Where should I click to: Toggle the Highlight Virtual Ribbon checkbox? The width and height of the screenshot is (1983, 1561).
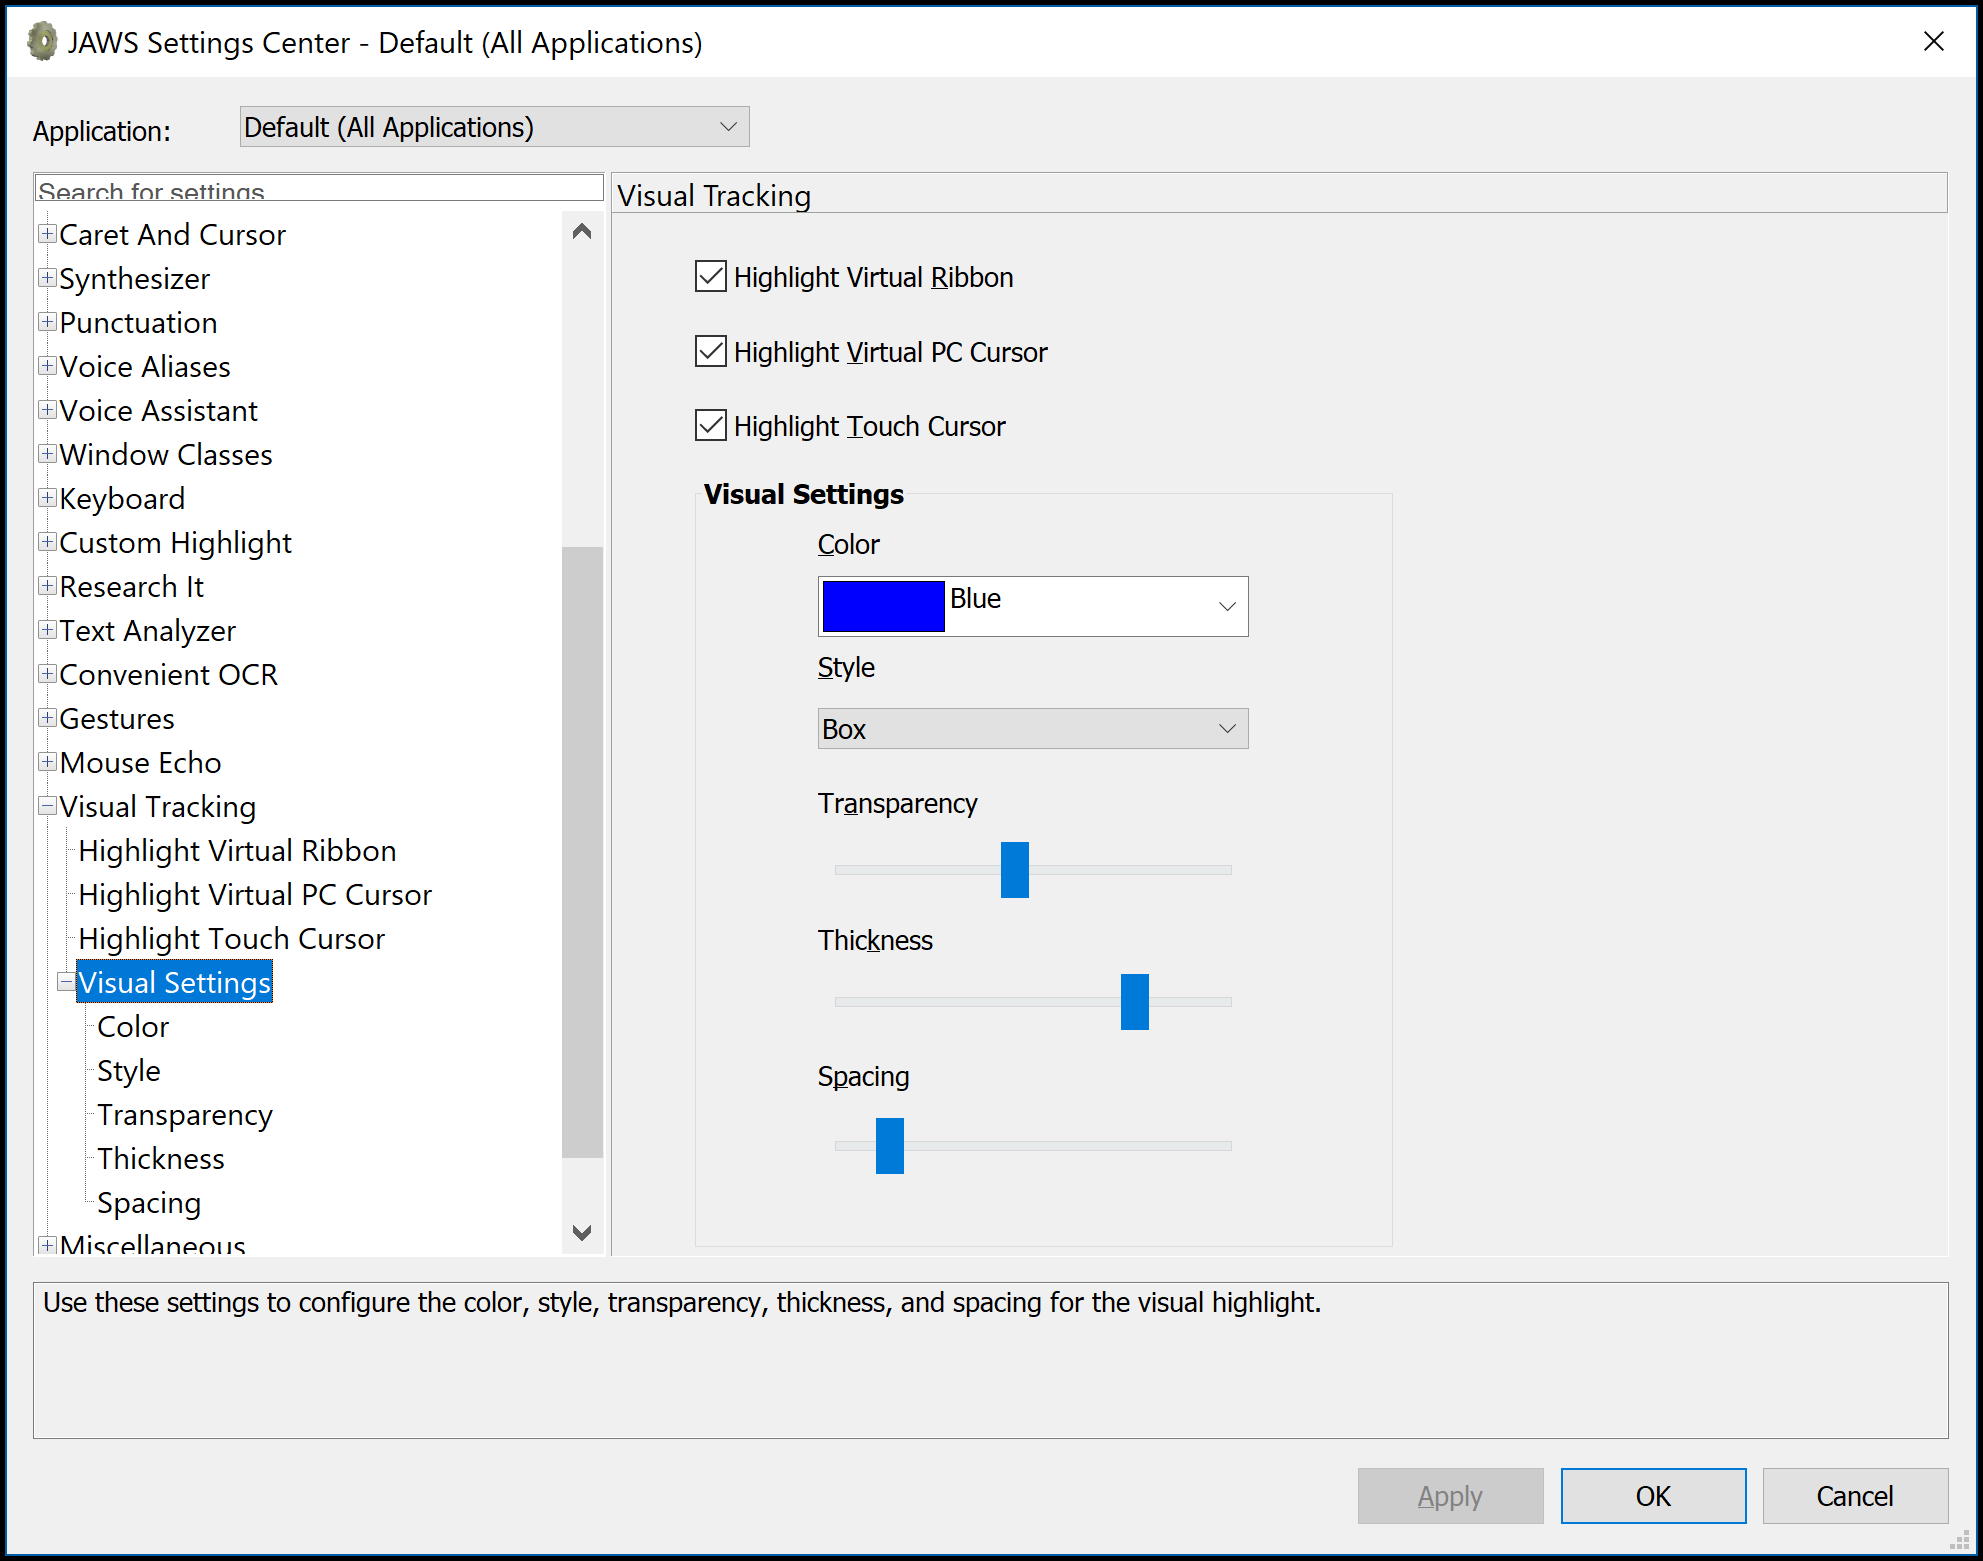click(x=710, y=276)
